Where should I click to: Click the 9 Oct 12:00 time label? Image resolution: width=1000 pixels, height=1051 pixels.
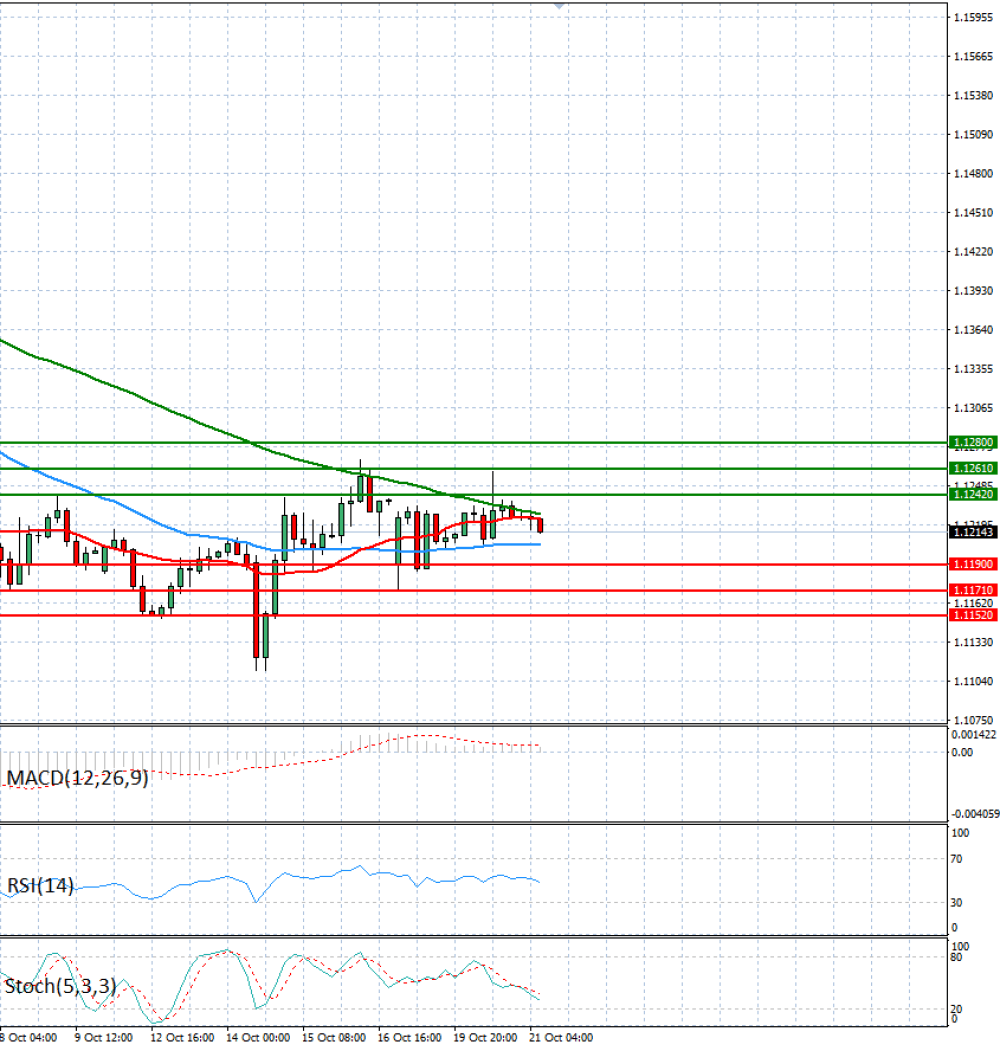pos(104,1038)
